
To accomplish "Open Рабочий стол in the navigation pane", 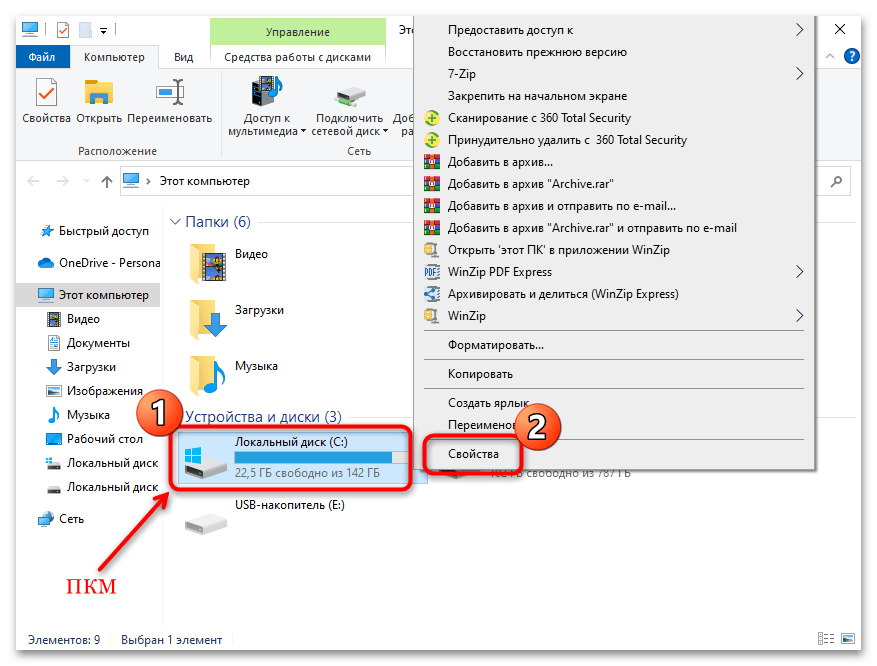I will click(x=94, y=439).
